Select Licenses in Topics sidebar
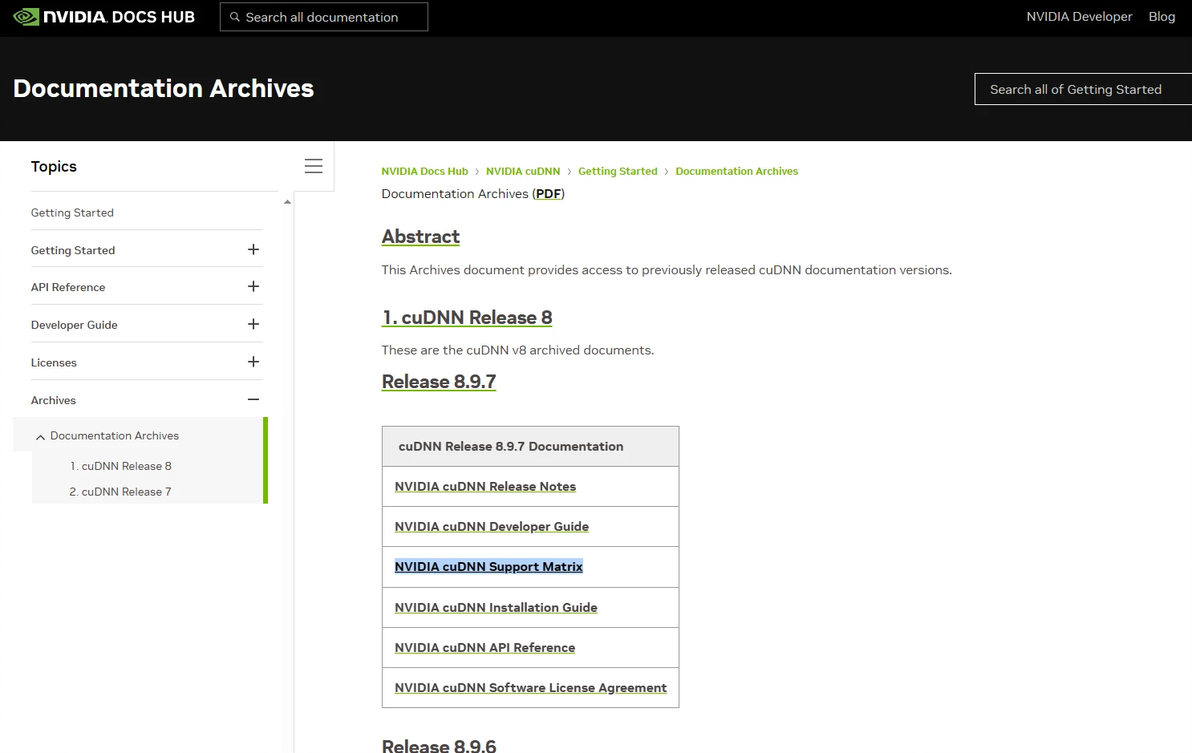The image size is (1192, 753). (53, 362)
